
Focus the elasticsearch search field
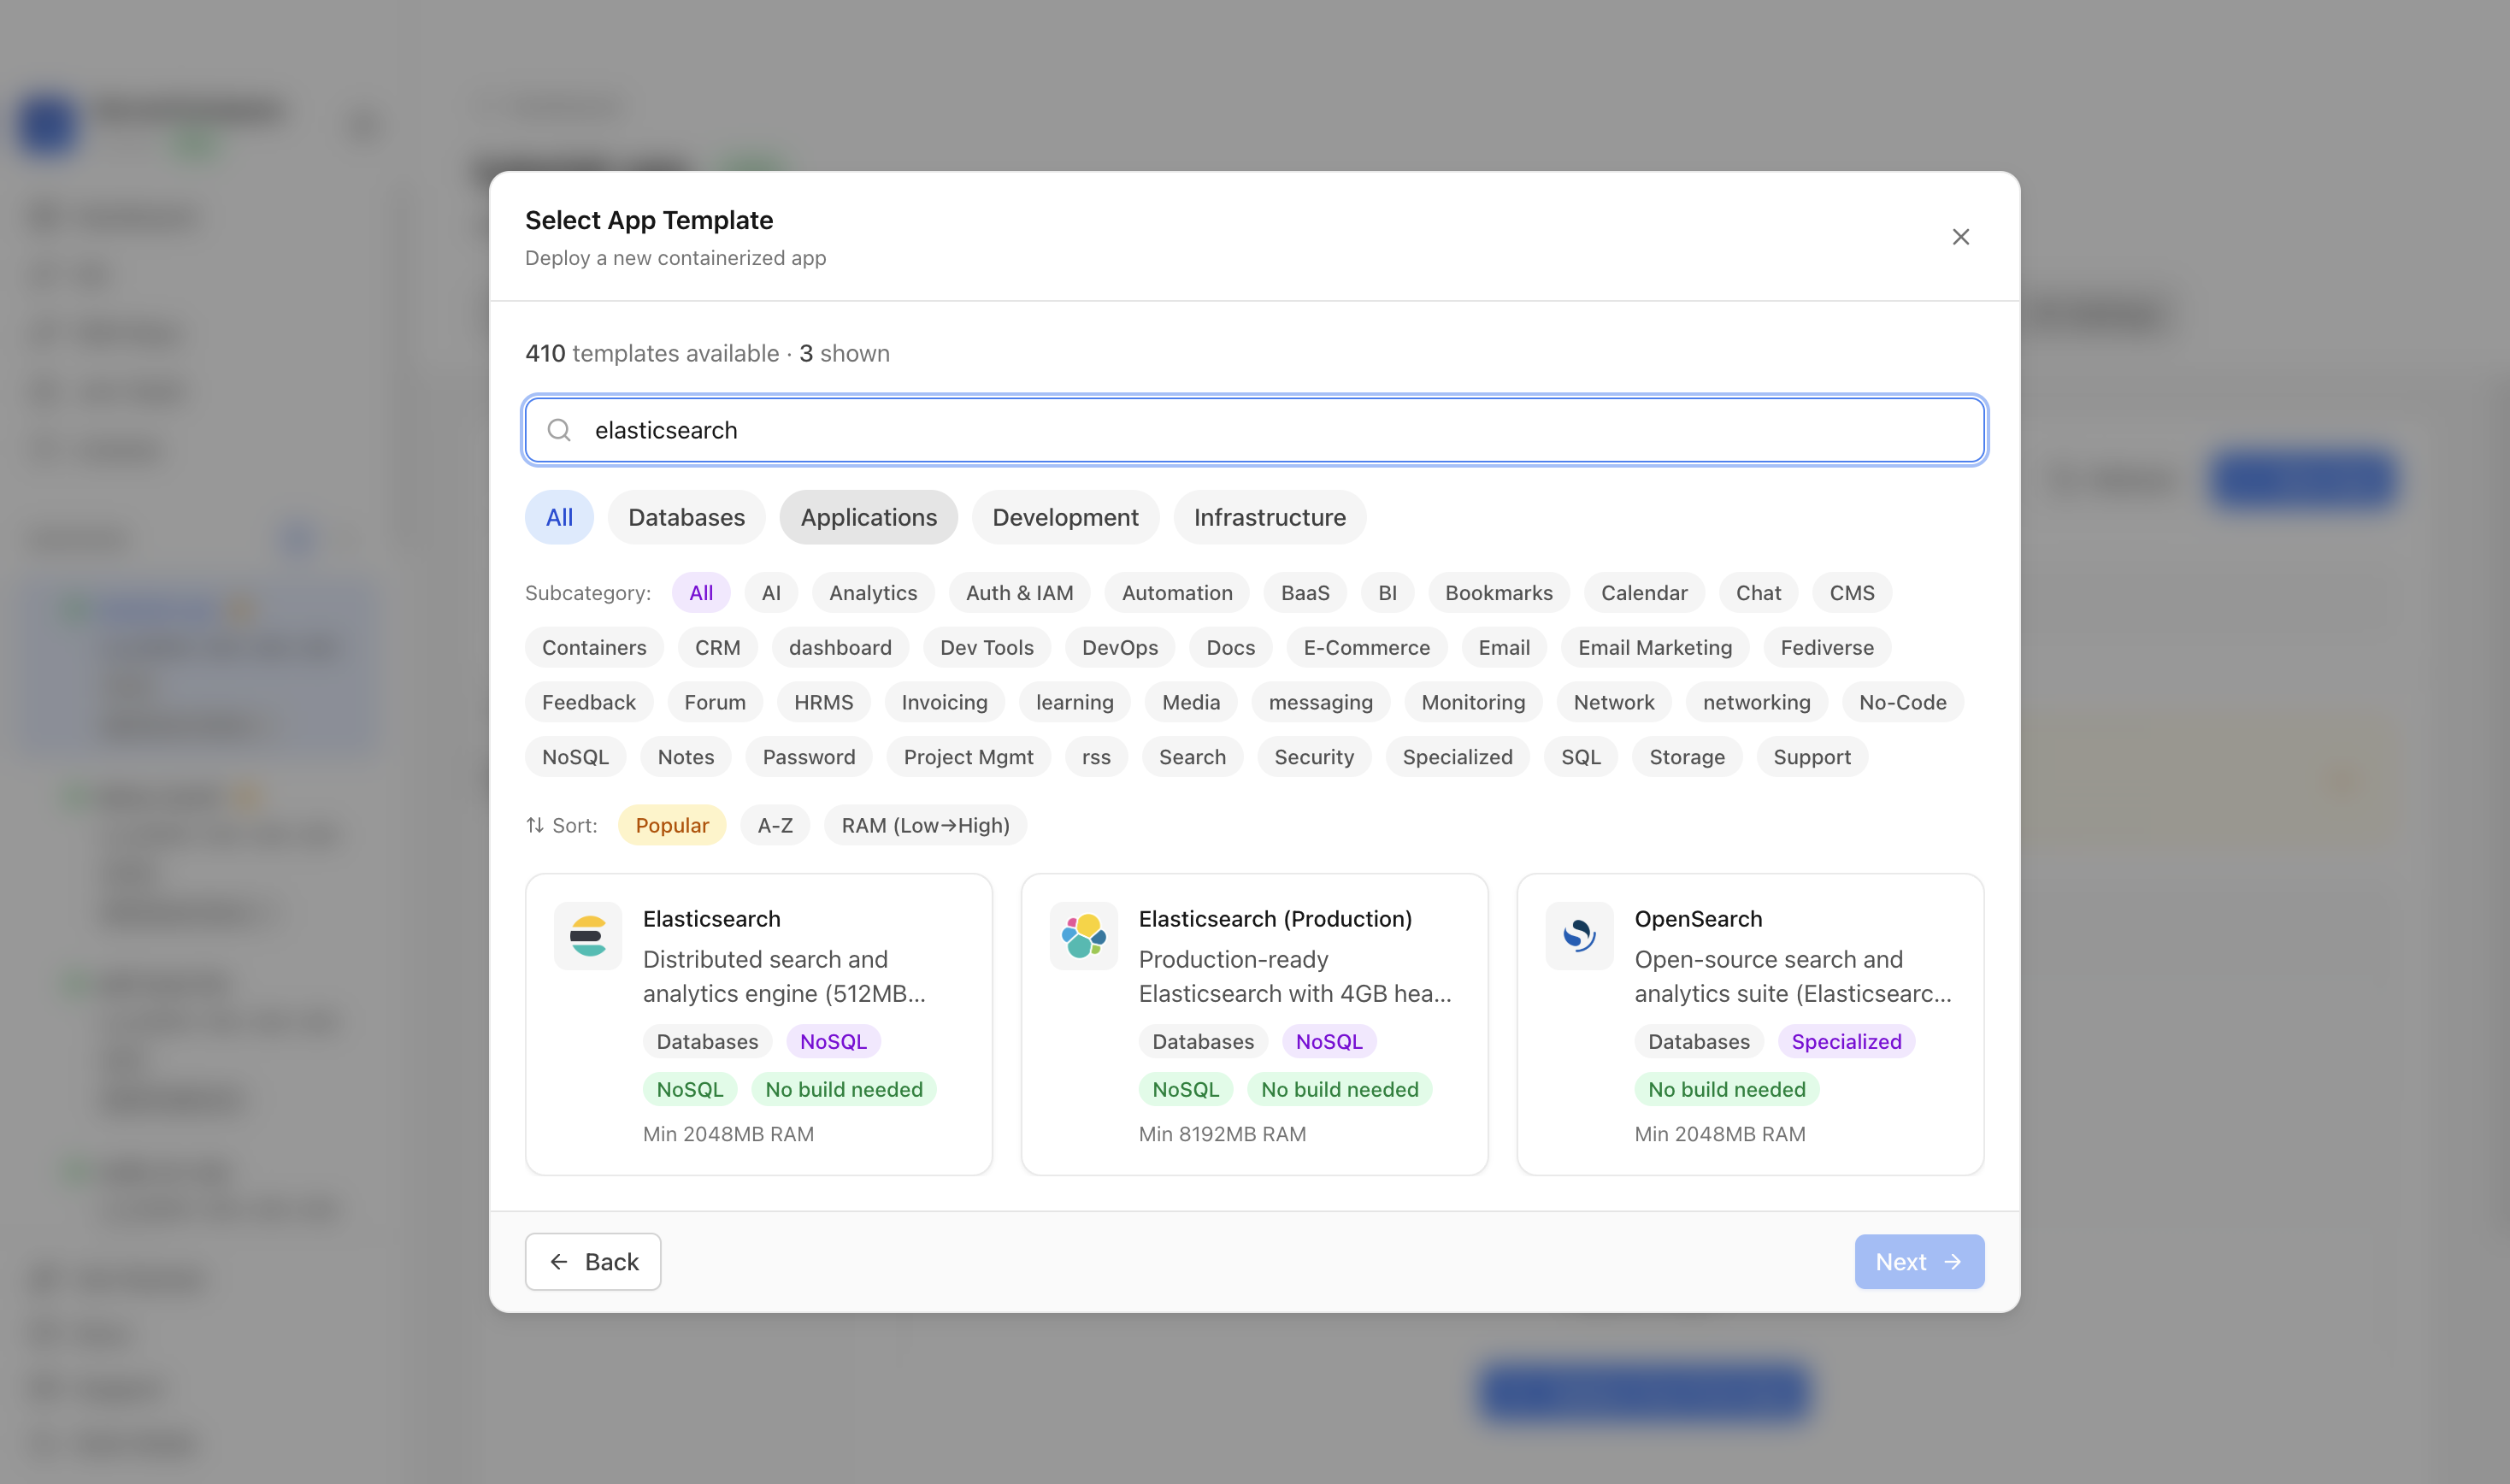tap(1255, 430)
